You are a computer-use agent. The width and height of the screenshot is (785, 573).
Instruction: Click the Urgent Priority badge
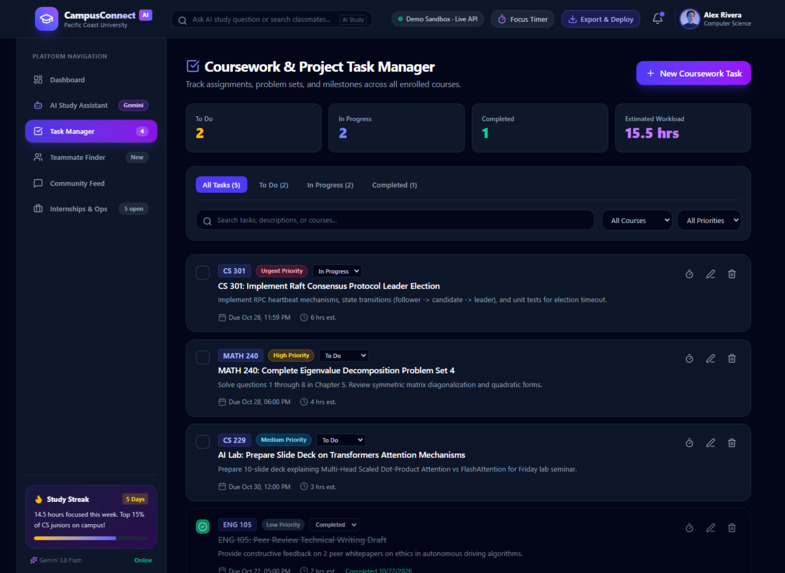point(282,271)
